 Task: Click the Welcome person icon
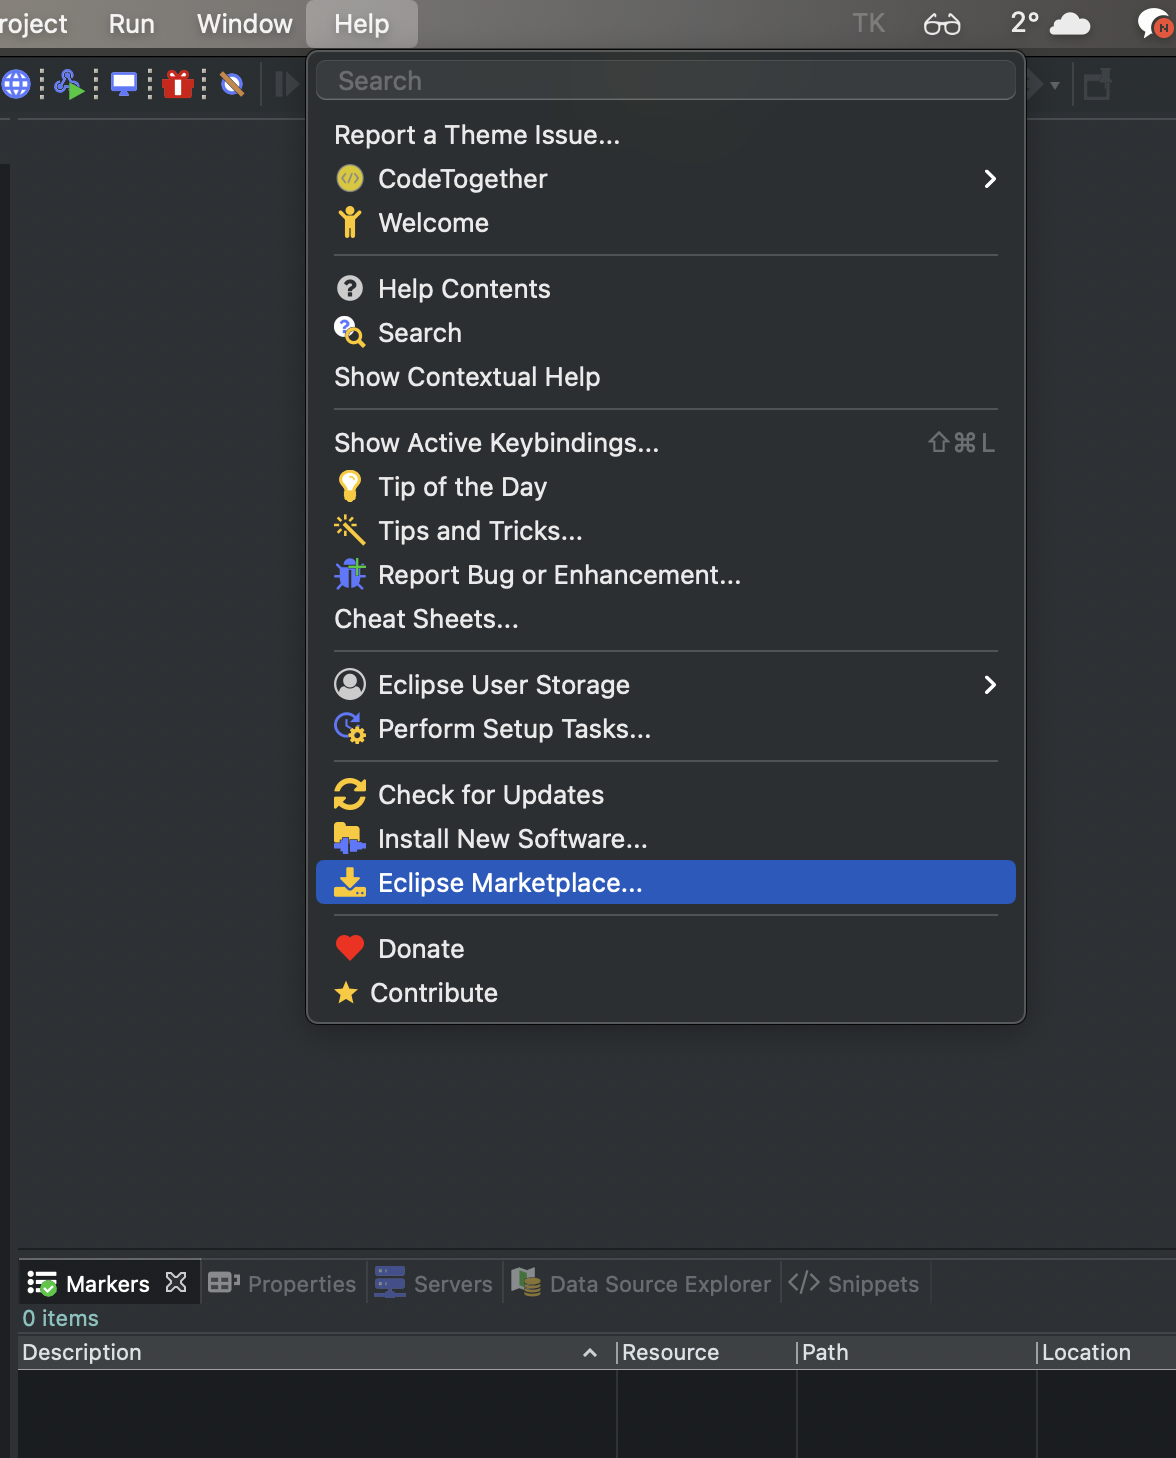click(350, 222)
